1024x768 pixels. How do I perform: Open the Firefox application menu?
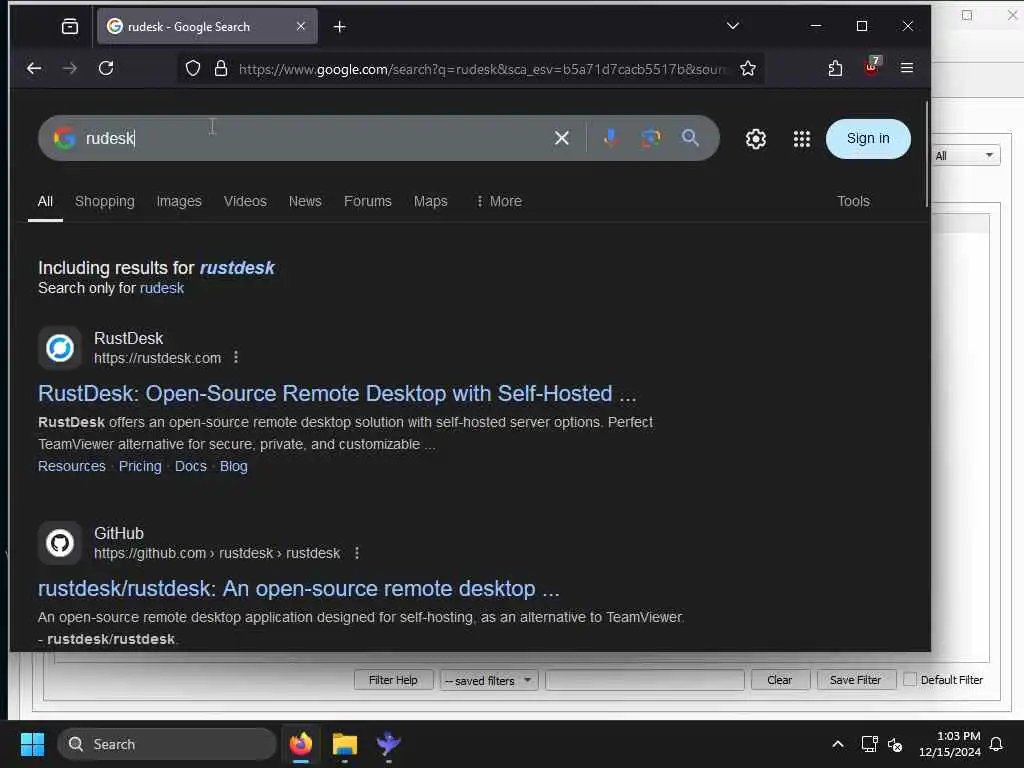906,68
